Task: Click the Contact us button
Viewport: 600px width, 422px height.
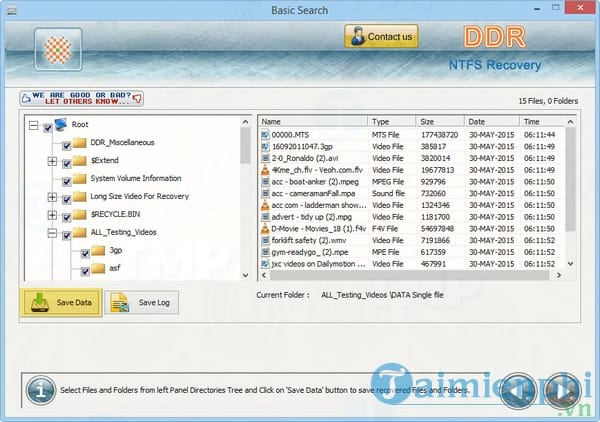Action: pyautogui.click(x=381, y=36)
